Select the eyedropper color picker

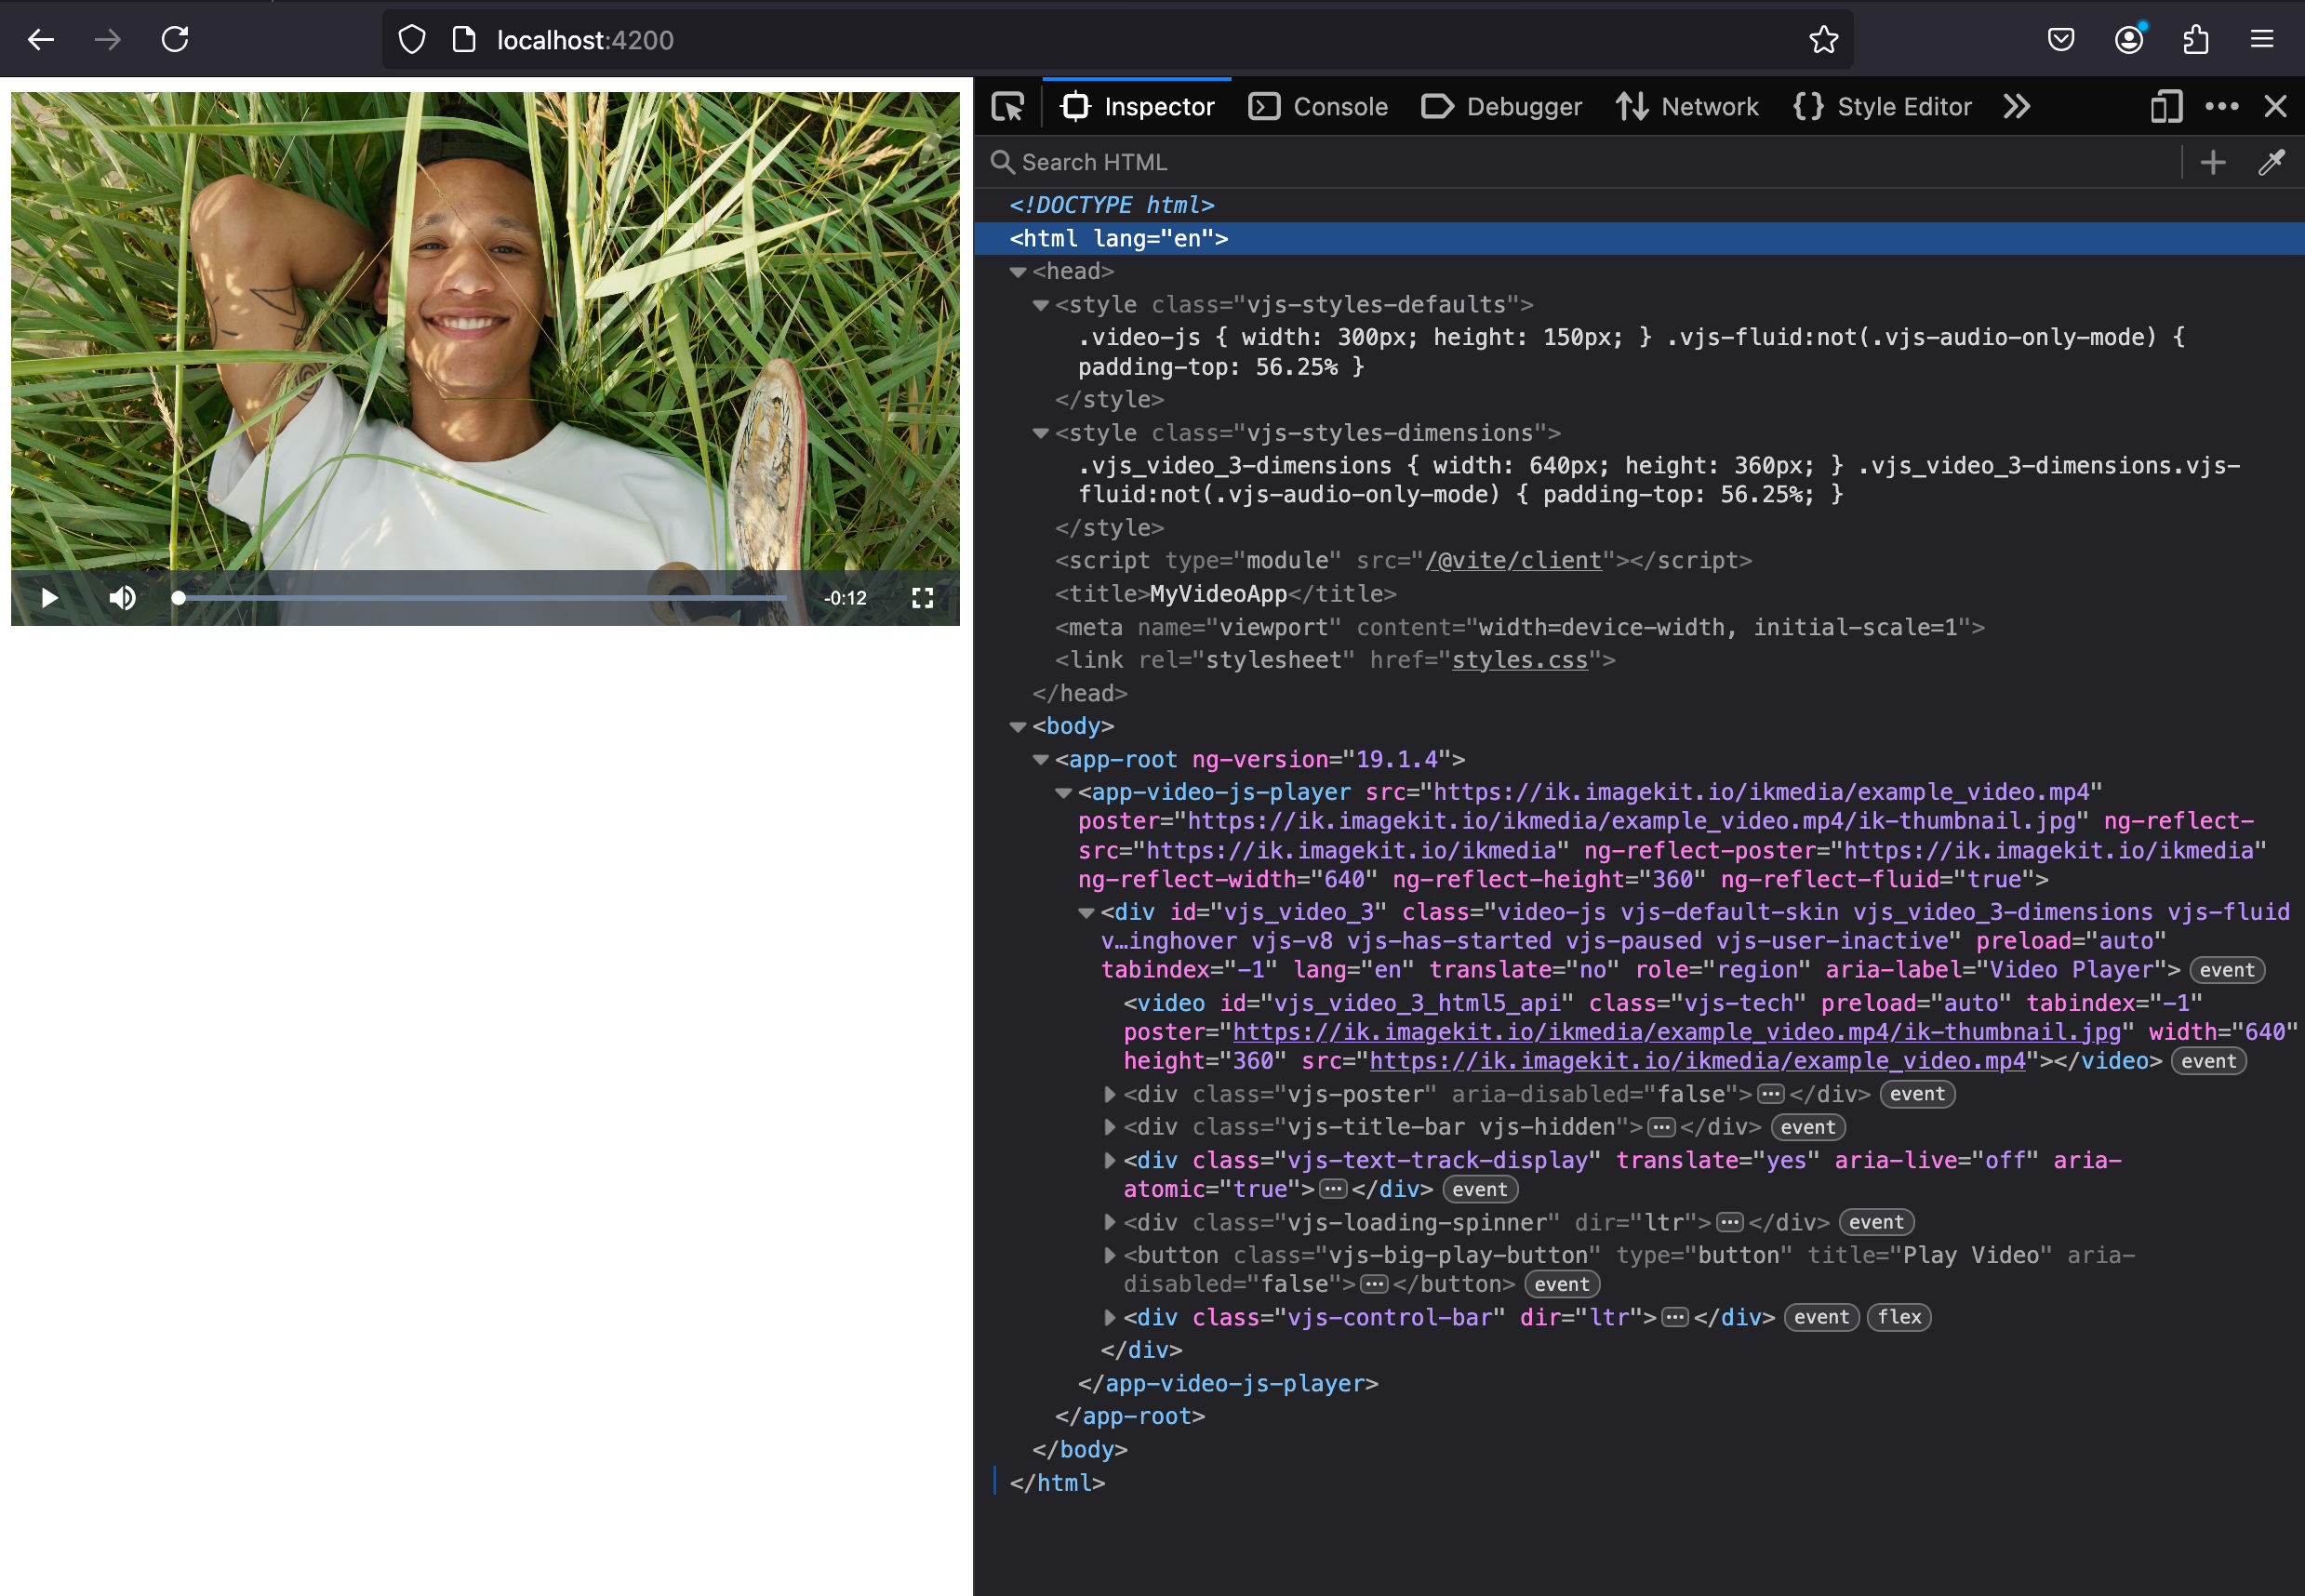[x=2270, y=162]
